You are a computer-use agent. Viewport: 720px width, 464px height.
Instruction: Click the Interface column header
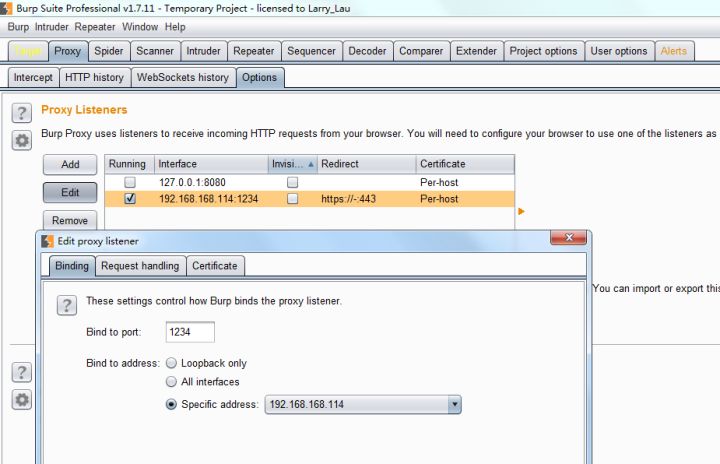(212, 164)
